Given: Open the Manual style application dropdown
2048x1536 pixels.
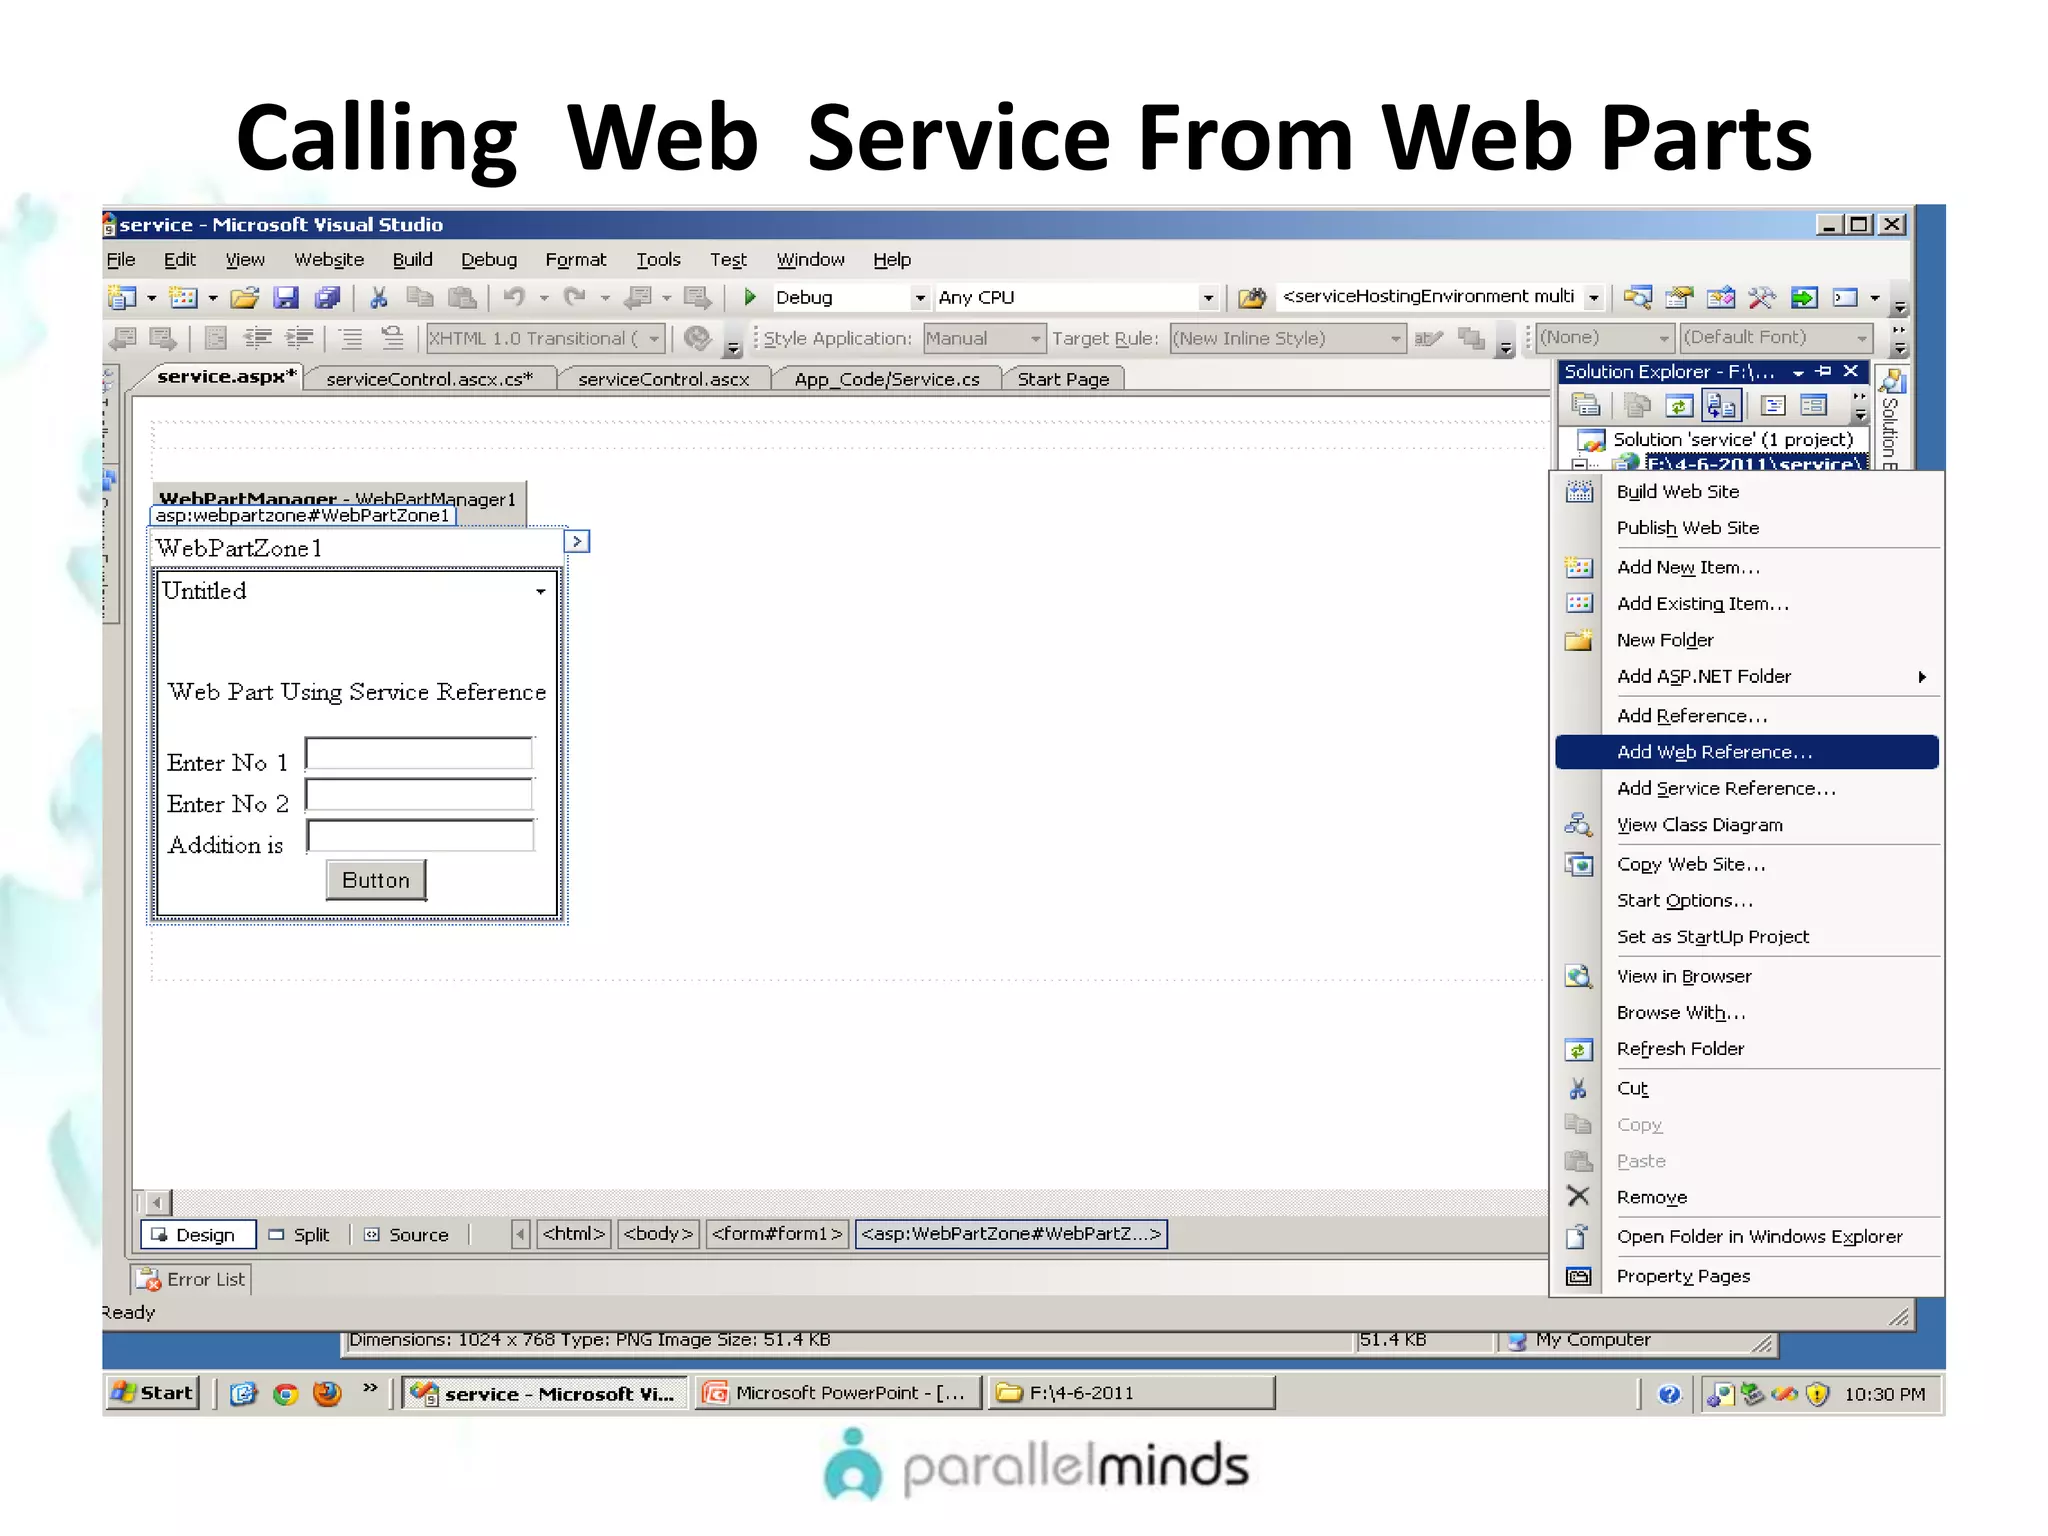Looking at the screenshot, I should tap(1035, 339).
